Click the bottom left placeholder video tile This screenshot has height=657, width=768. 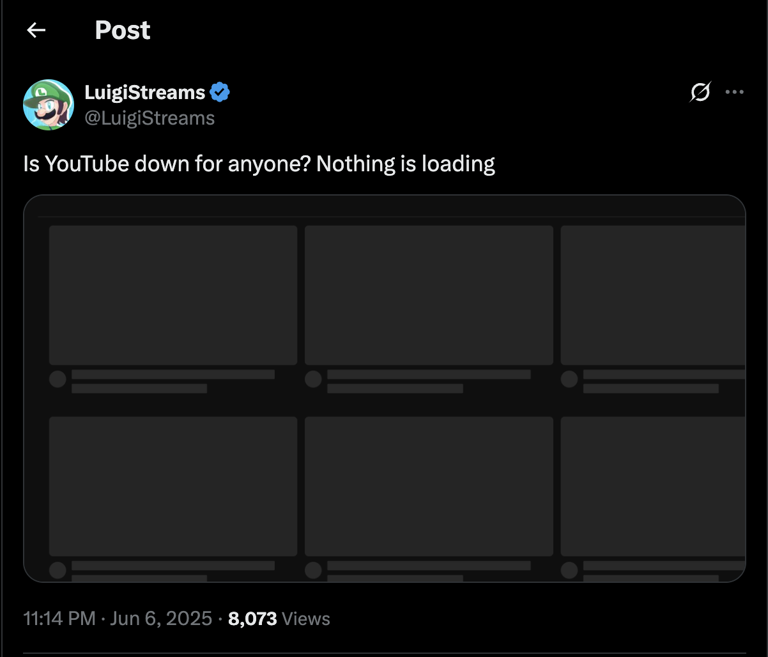(173, 487)
